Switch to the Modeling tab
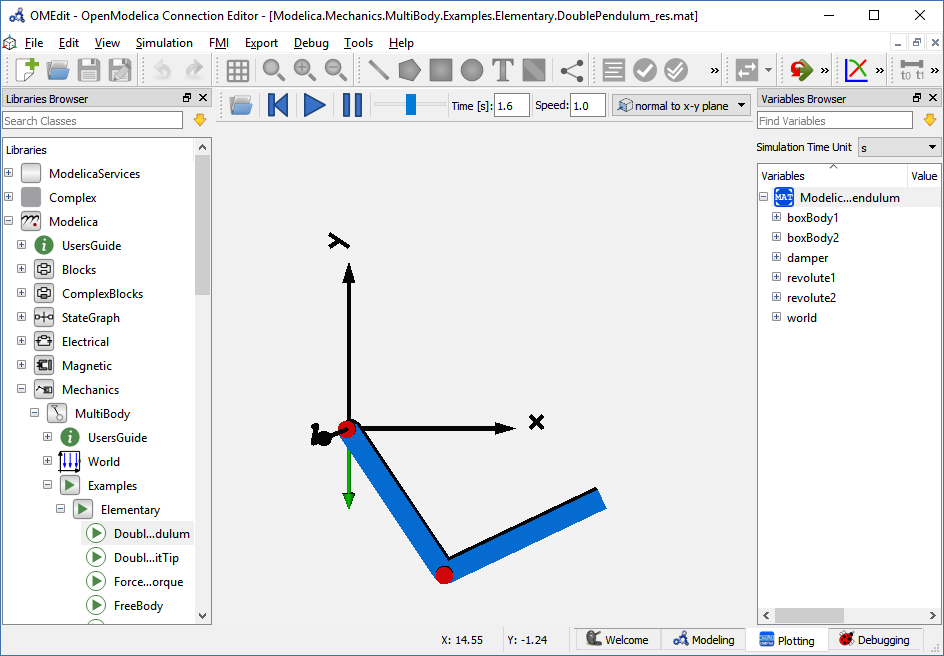The image size is (944, 656). (x=704, y=640)
